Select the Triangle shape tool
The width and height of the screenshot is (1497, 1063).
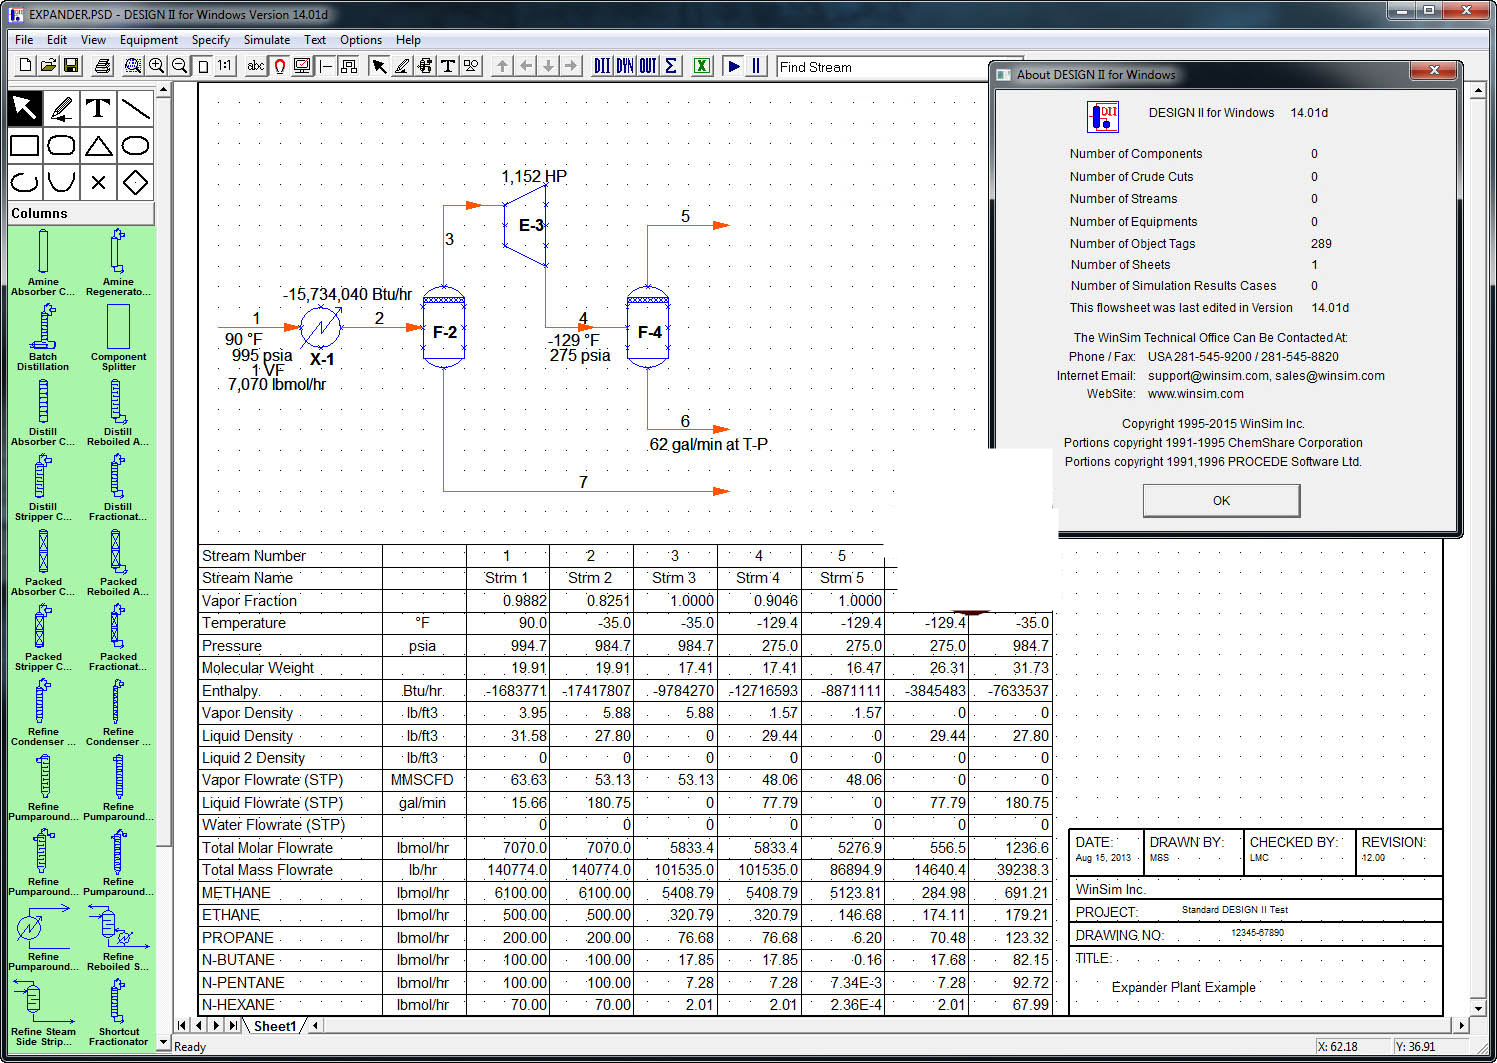[98, 146]
